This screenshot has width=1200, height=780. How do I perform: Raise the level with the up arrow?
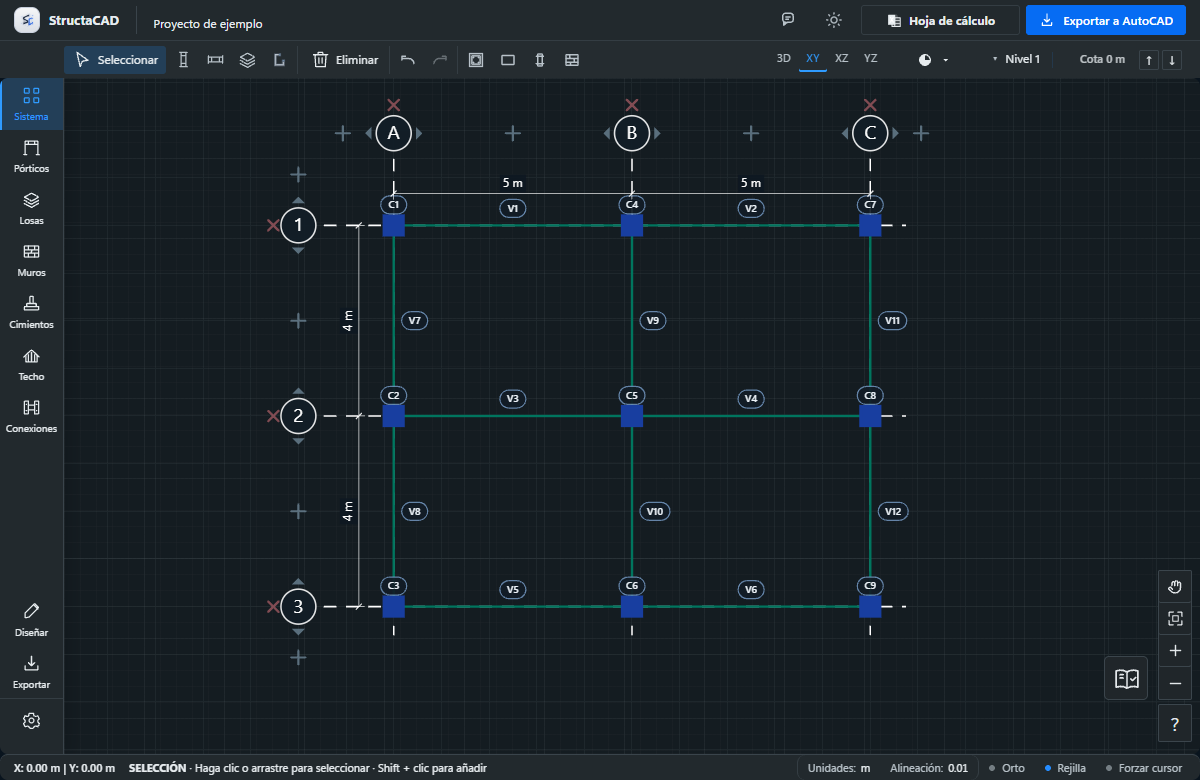(x=1149, y=60)
